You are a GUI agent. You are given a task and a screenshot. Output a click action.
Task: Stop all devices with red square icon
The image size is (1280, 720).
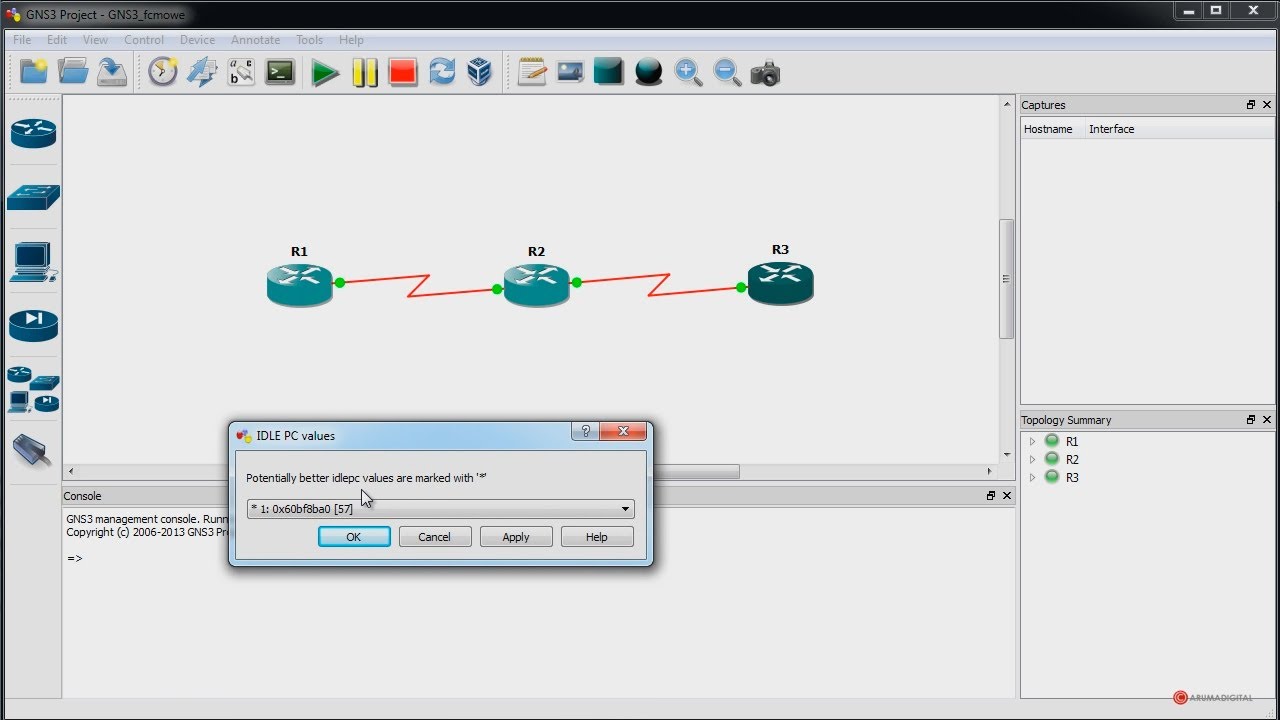click(x=403, y=73)
